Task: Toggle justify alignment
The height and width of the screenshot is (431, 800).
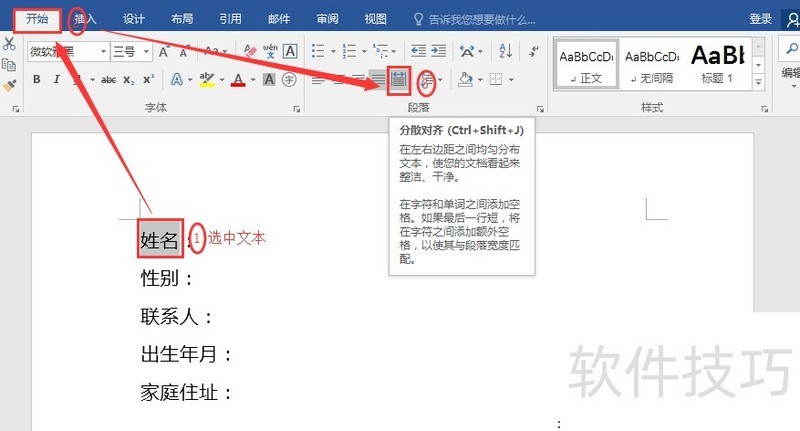Action: (x=378, y=80)
